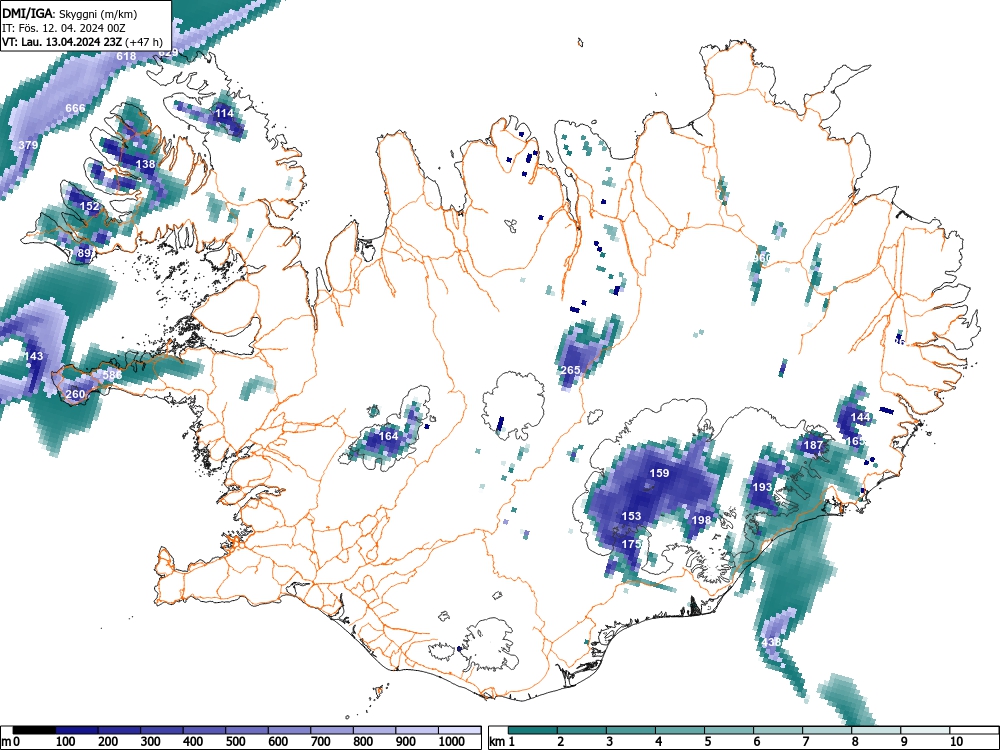The image size is (1000, 750).
Task: Click the 960 visibility label
Action: (x=761, y=257)
